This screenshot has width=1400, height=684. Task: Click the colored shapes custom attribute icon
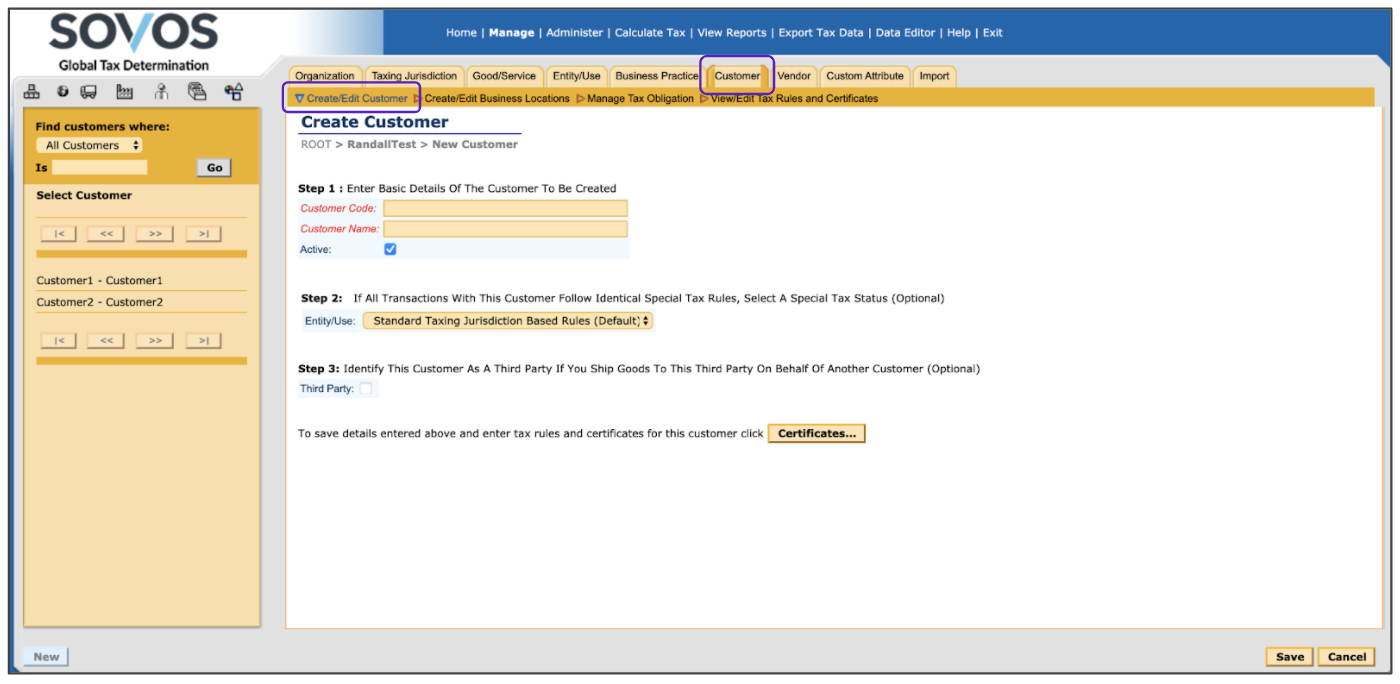234,92
